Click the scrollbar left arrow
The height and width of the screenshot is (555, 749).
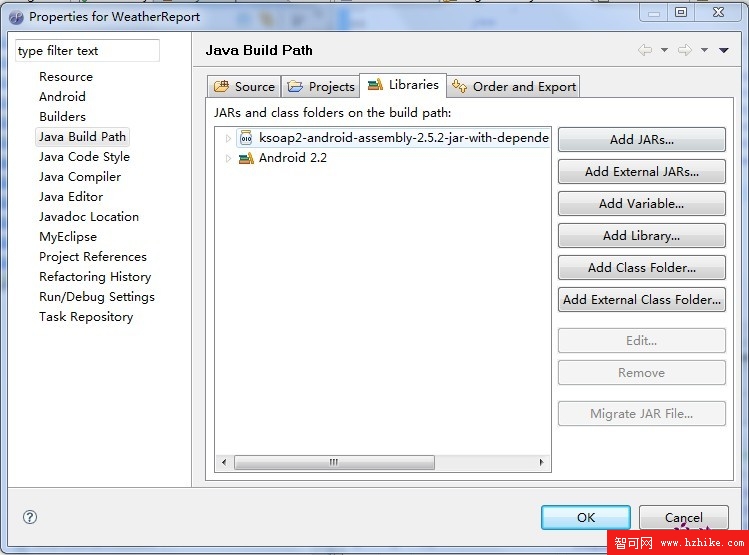[224, 462]
